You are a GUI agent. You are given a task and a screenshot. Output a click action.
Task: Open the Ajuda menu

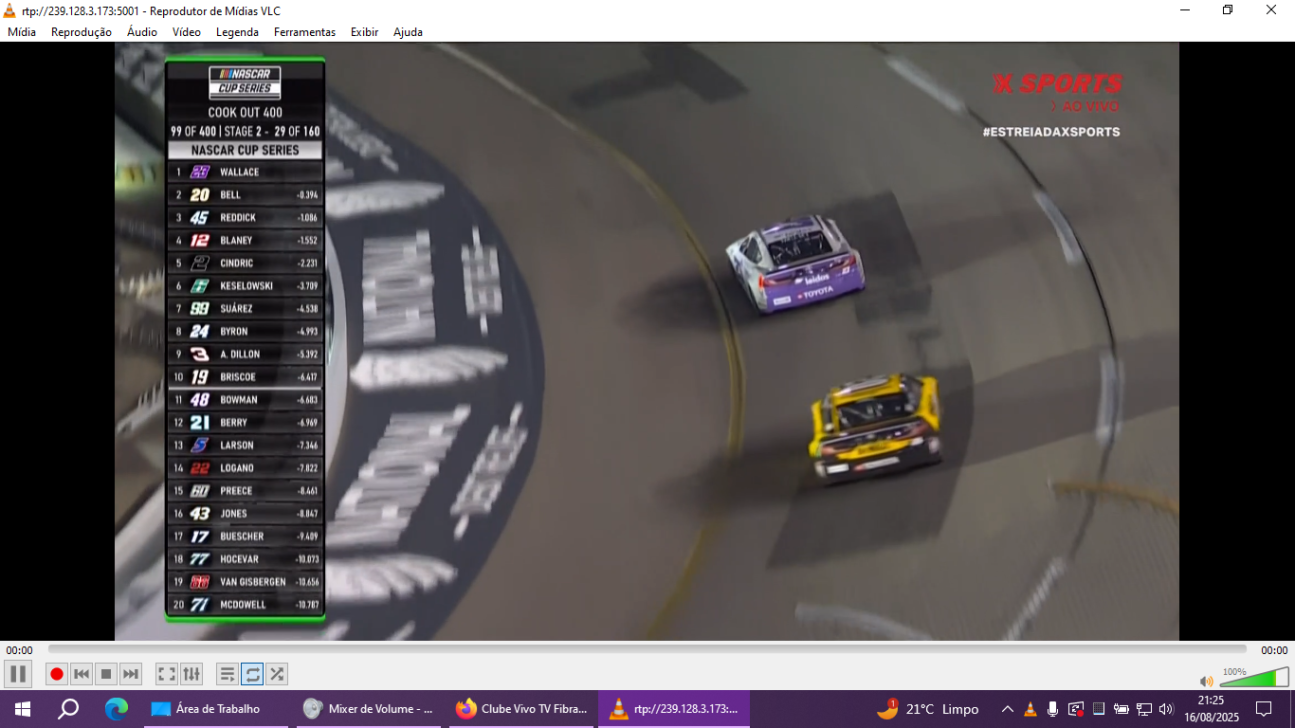[x=408, y=32]
